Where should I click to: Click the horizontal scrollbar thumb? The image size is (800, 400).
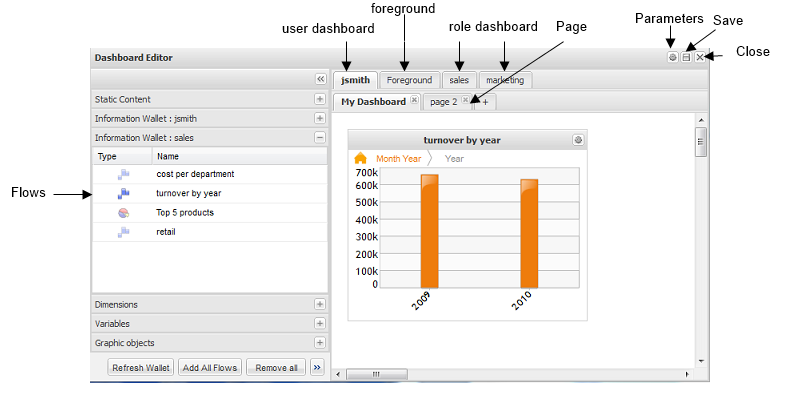pos(376,374)
